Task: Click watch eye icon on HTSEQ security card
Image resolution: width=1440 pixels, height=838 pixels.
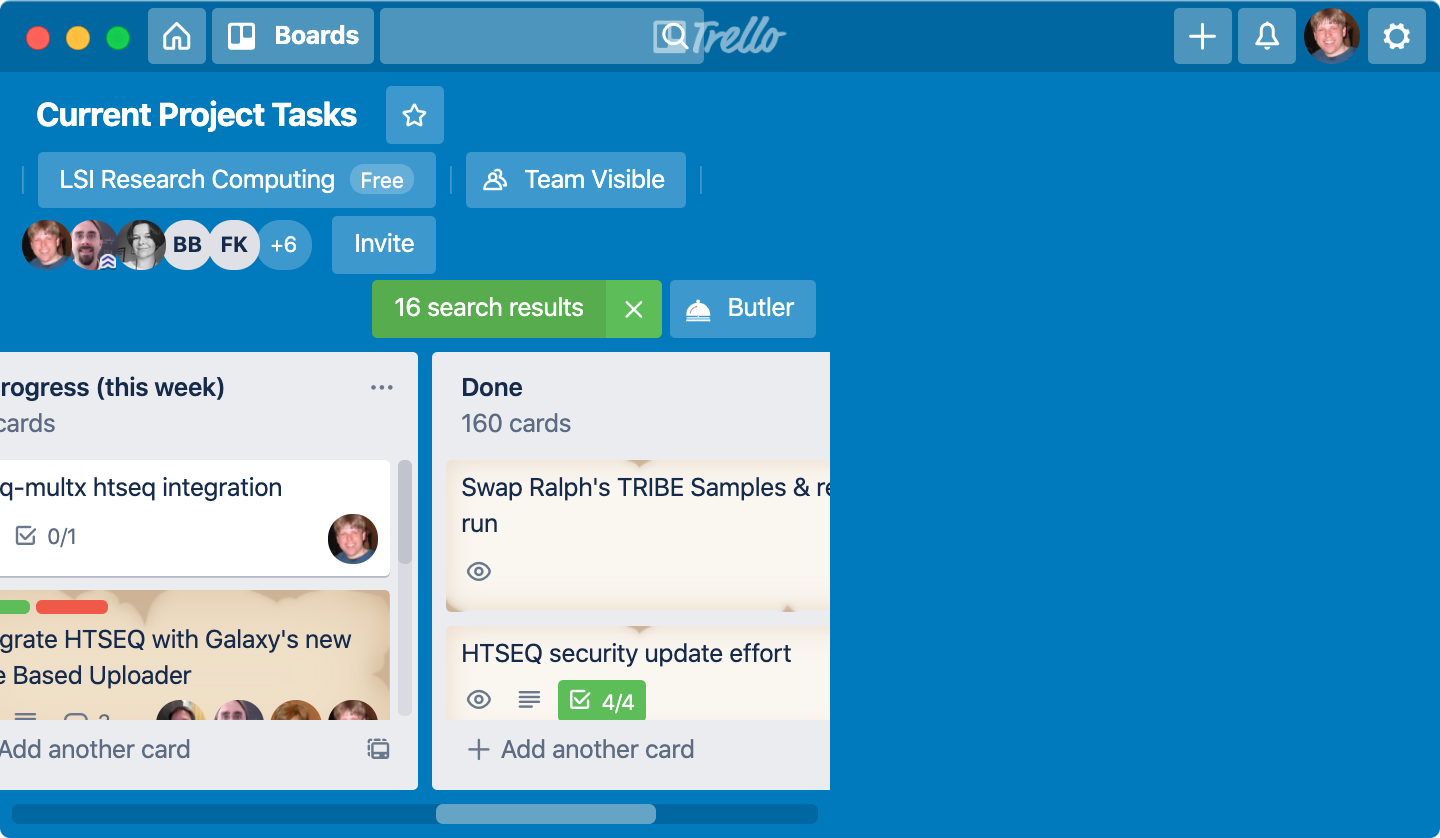Action: coord(479,700)
